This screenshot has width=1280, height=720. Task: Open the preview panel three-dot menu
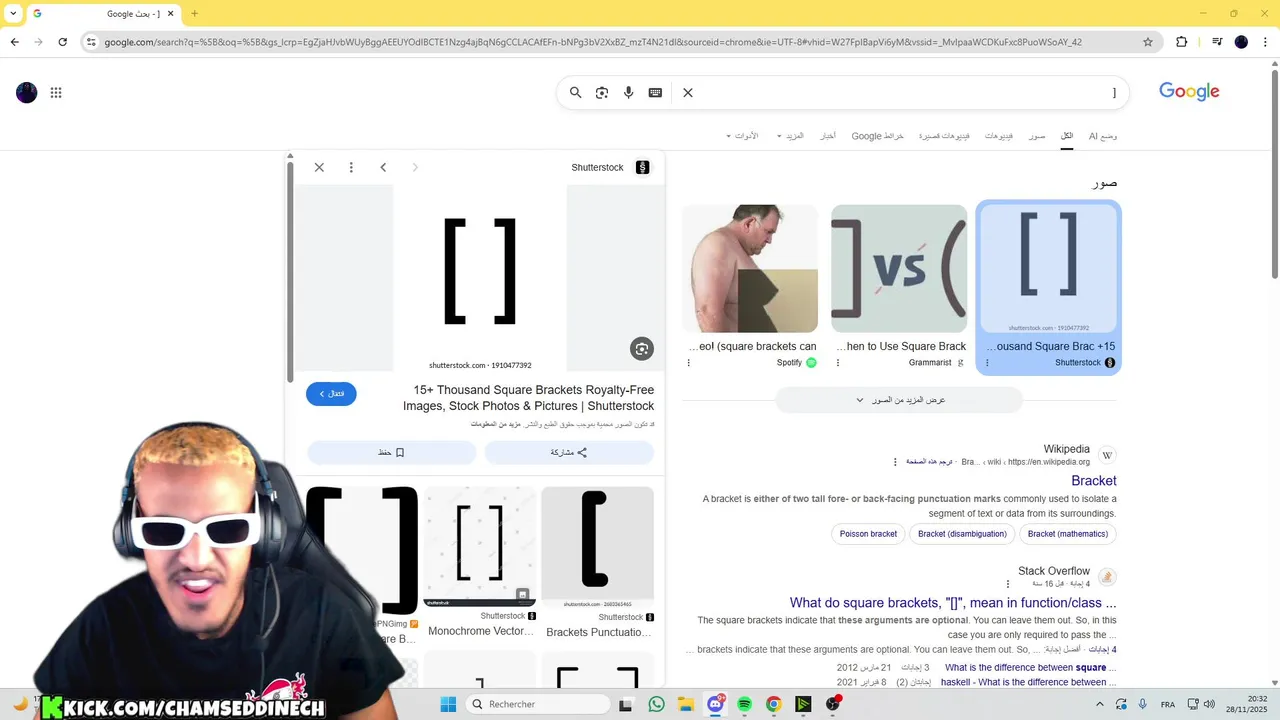pyautogui.click(x=351, y=167)
